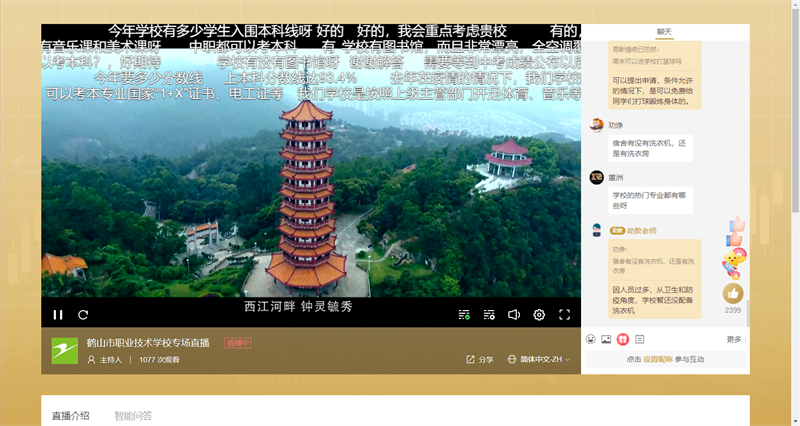Toggle the danmaku bullet comments on/off
The height and width of the screenshot is (426, 800).
tap(464, 315)
